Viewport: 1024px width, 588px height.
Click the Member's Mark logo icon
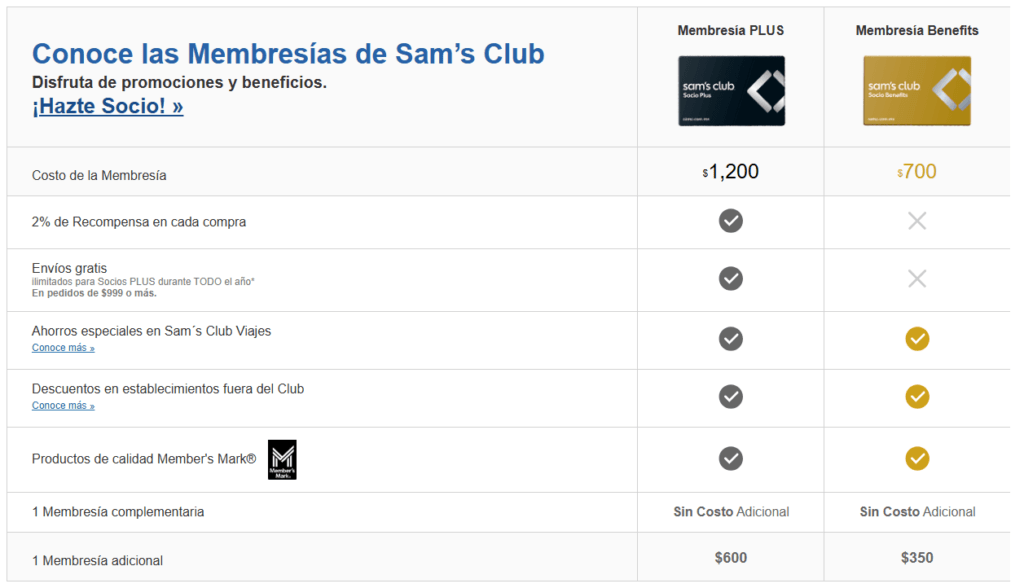(x=282, y=460)
